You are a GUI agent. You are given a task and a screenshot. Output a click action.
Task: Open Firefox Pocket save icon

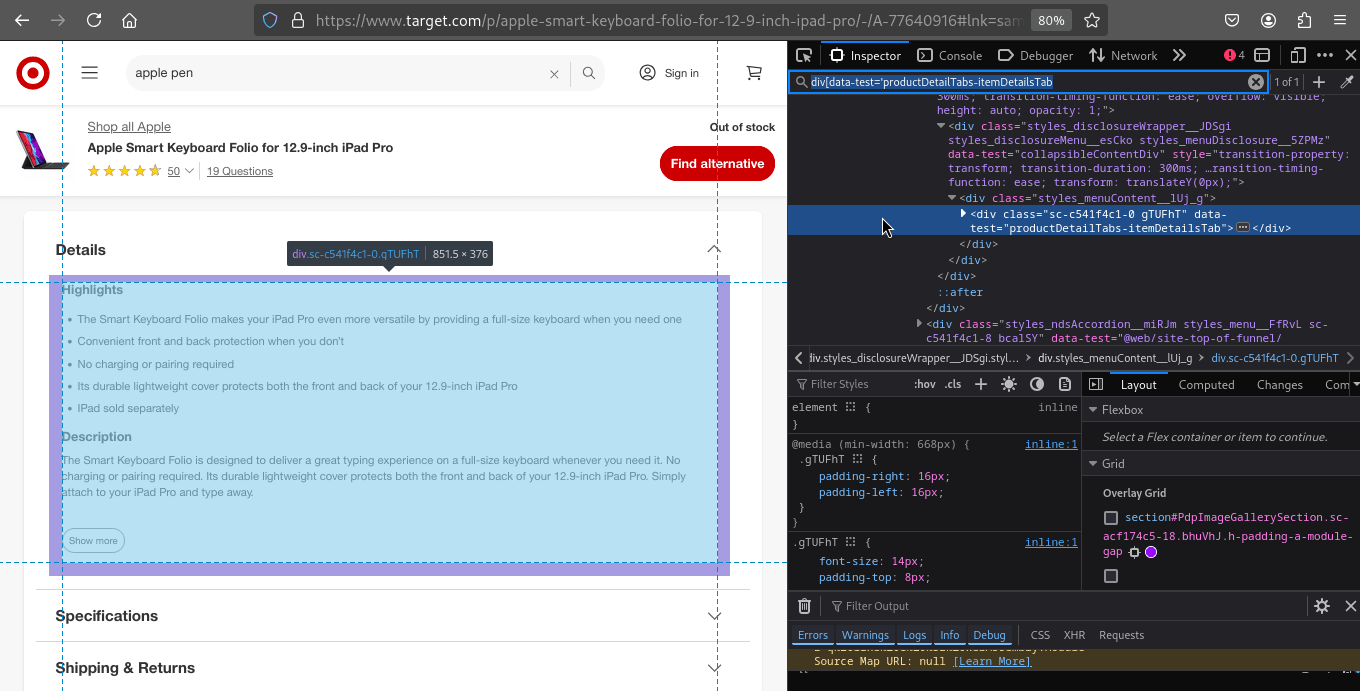click(1233, 20)
